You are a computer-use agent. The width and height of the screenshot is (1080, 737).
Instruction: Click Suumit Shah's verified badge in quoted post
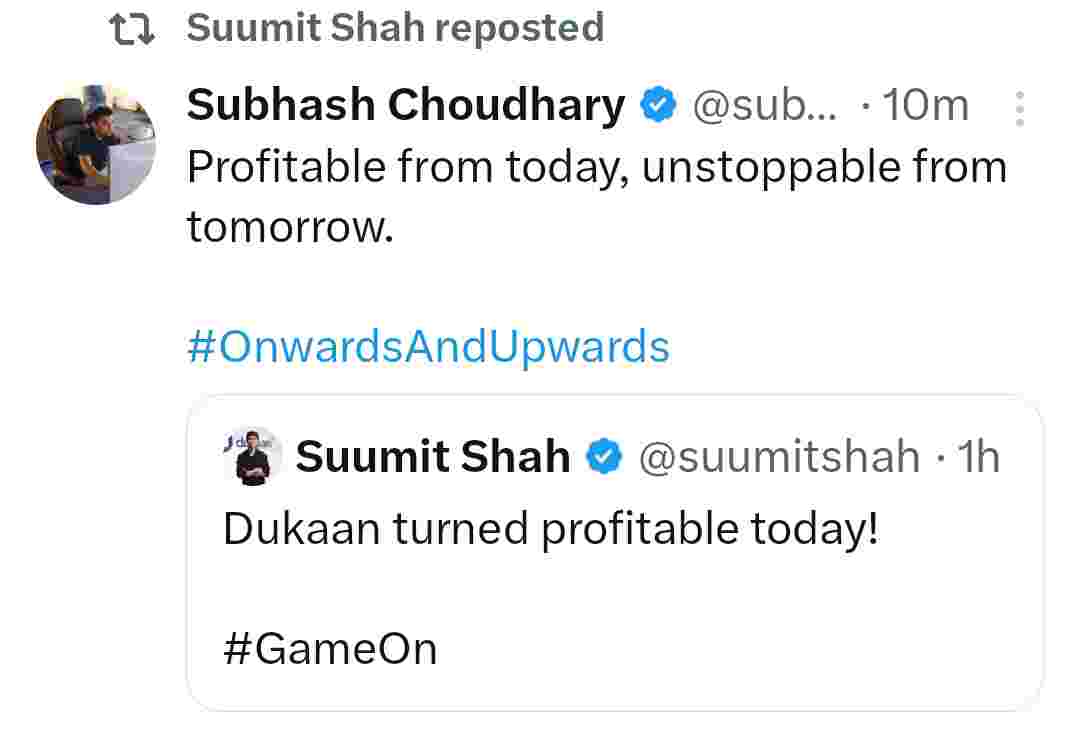(x=603, y=457)
